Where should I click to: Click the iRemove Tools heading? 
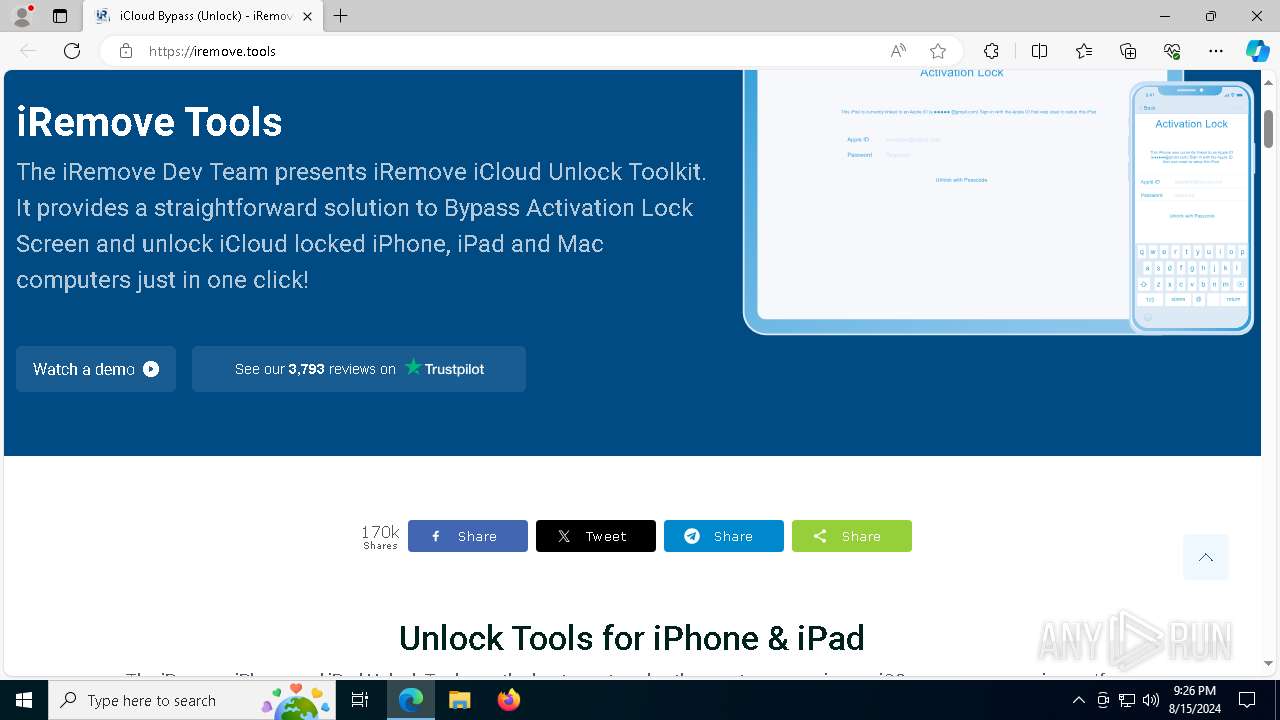click(x=149, y=122)
